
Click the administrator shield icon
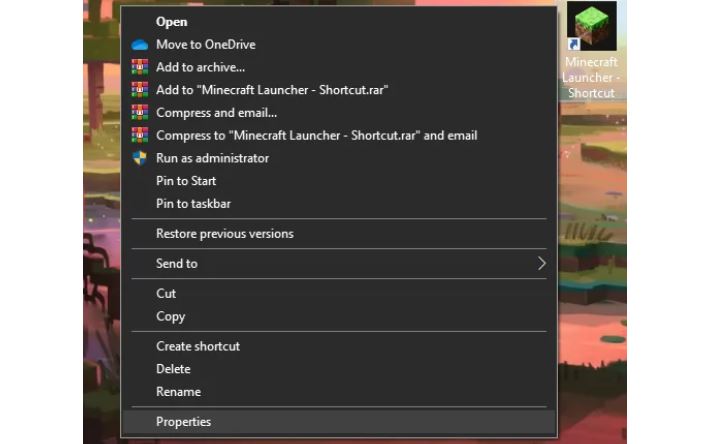[x=139, y=158]
